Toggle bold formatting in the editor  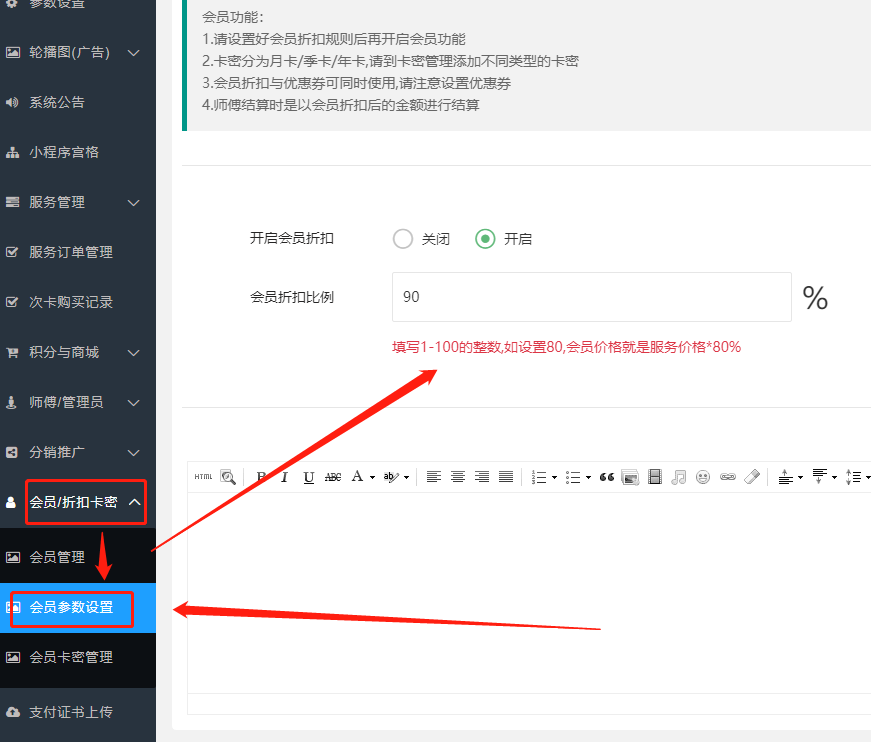261,477
